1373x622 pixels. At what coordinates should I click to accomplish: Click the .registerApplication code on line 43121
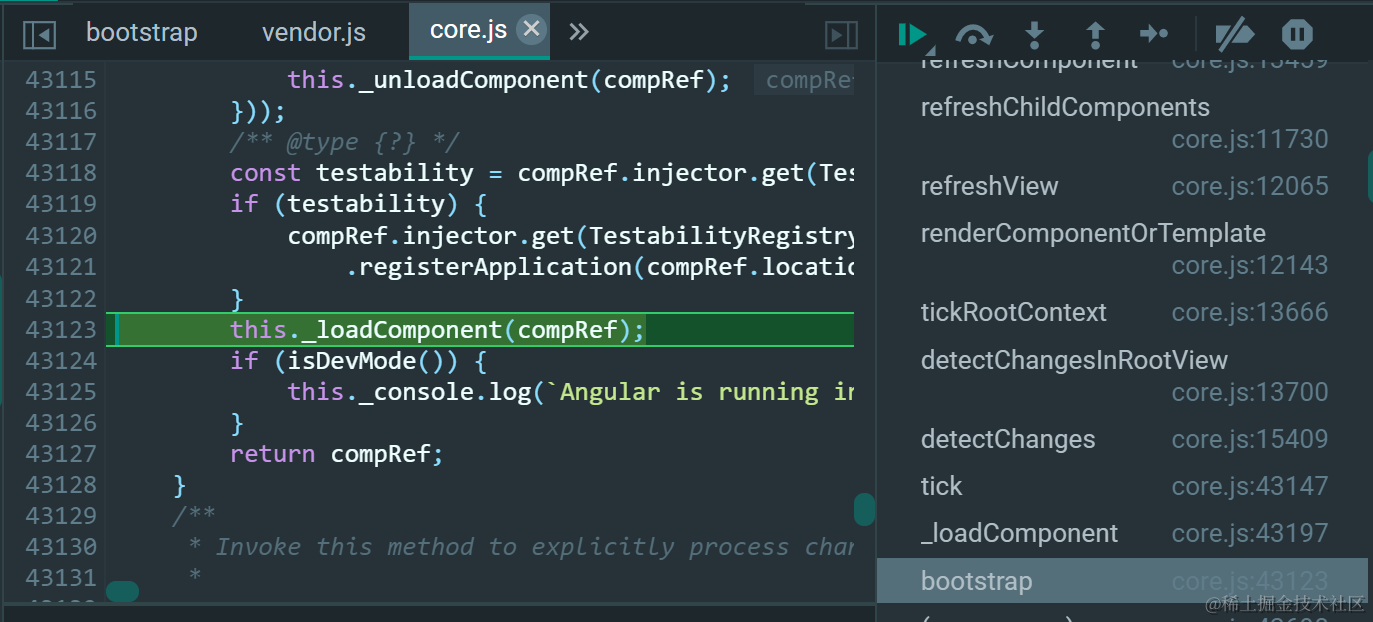coord(600,267)
